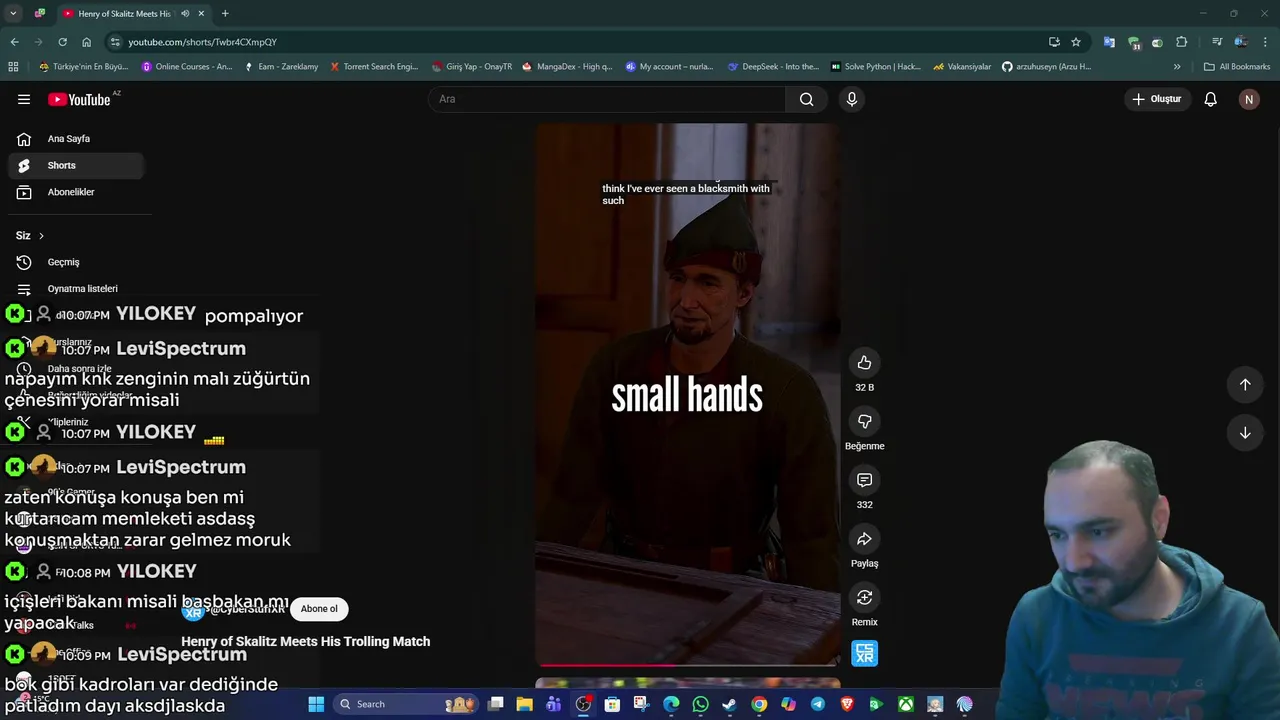The width and height of the screenshot is (1280, 720).
Task: Open Steam from the taskbar
Action: [x=729, y=704]
